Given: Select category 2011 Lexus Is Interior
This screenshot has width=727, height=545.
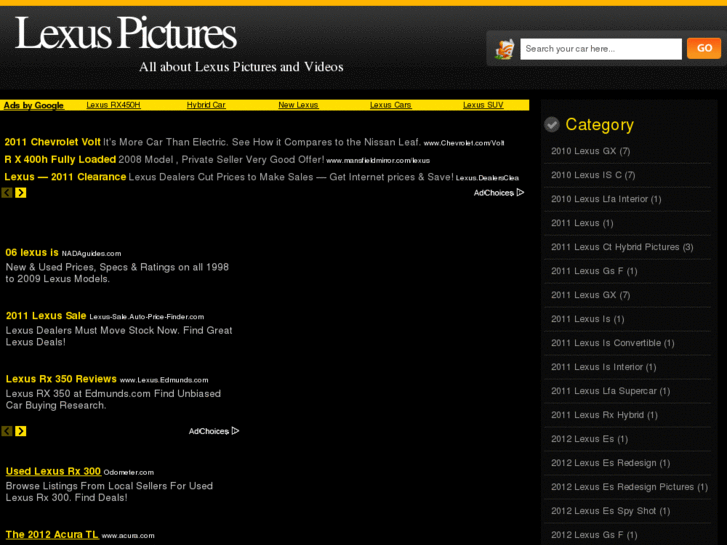Looking at the screenshot, I should 603,367.
